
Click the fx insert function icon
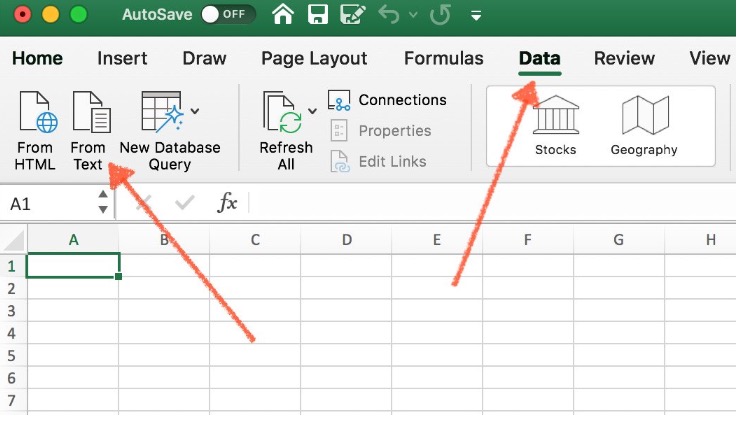[x=227, y=203]
